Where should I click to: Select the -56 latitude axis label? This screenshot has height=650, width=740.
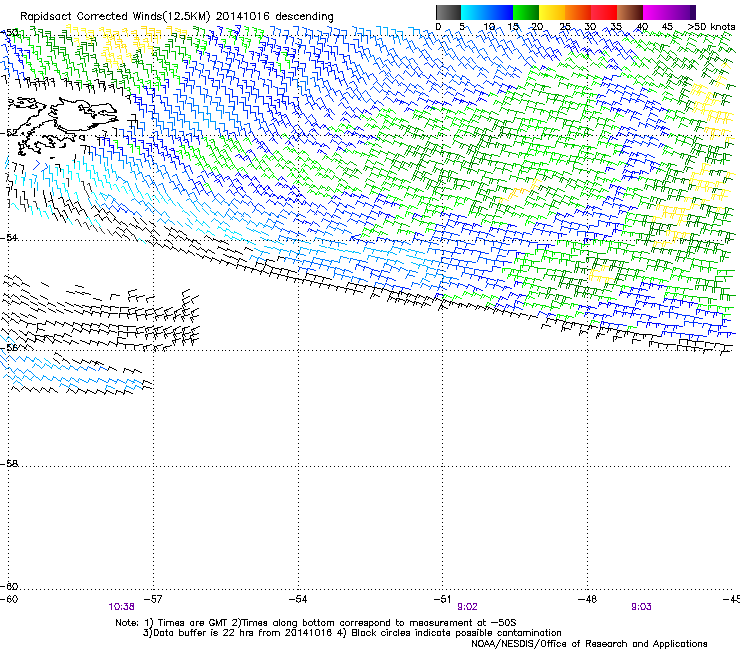(9, 347)
